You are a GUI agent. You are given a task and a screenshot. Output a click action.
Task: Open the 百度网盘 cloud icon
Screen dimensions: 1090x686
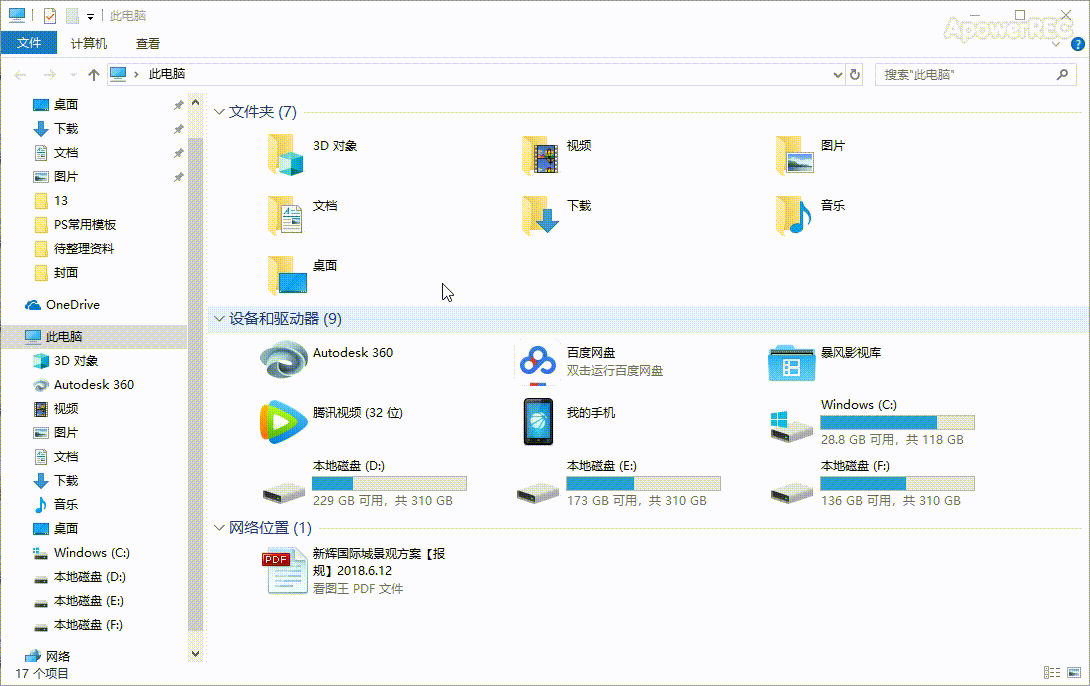[538, 361]
